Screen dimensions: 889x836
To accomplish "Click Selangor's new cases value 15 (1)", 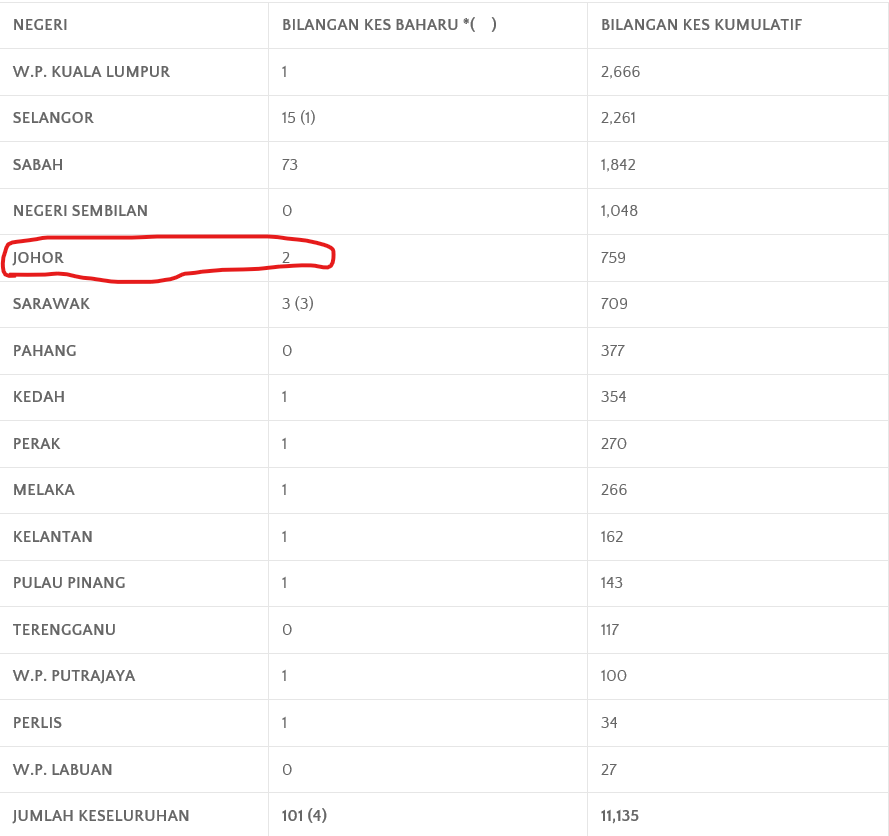I will [298, 118].
